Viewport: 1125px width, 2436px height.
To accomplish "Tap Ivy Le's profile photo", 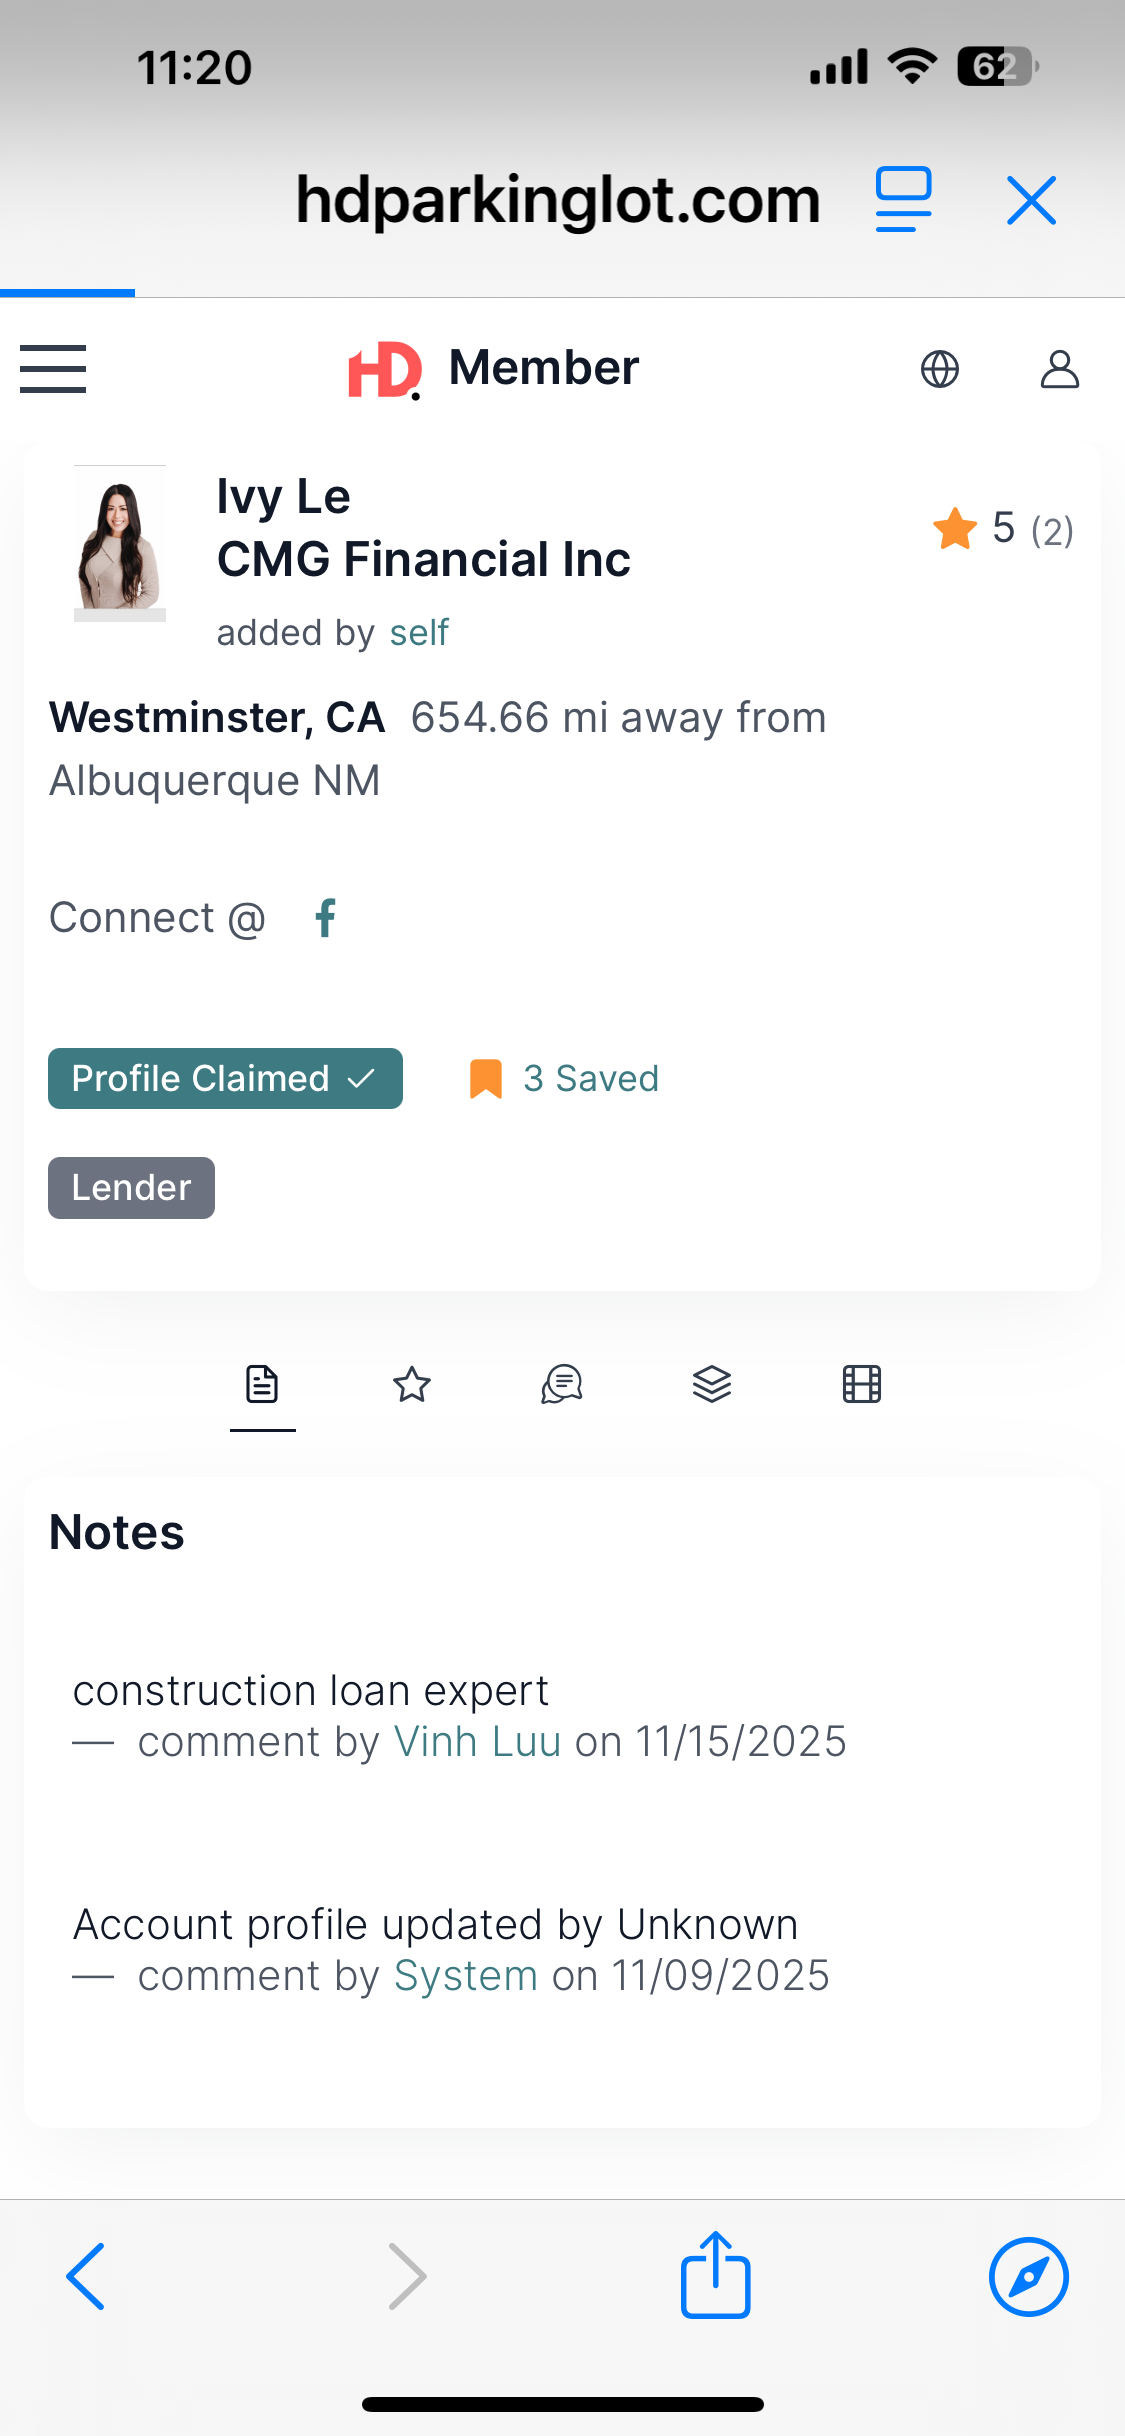I will pyautogui.click(x=120, y=544).
